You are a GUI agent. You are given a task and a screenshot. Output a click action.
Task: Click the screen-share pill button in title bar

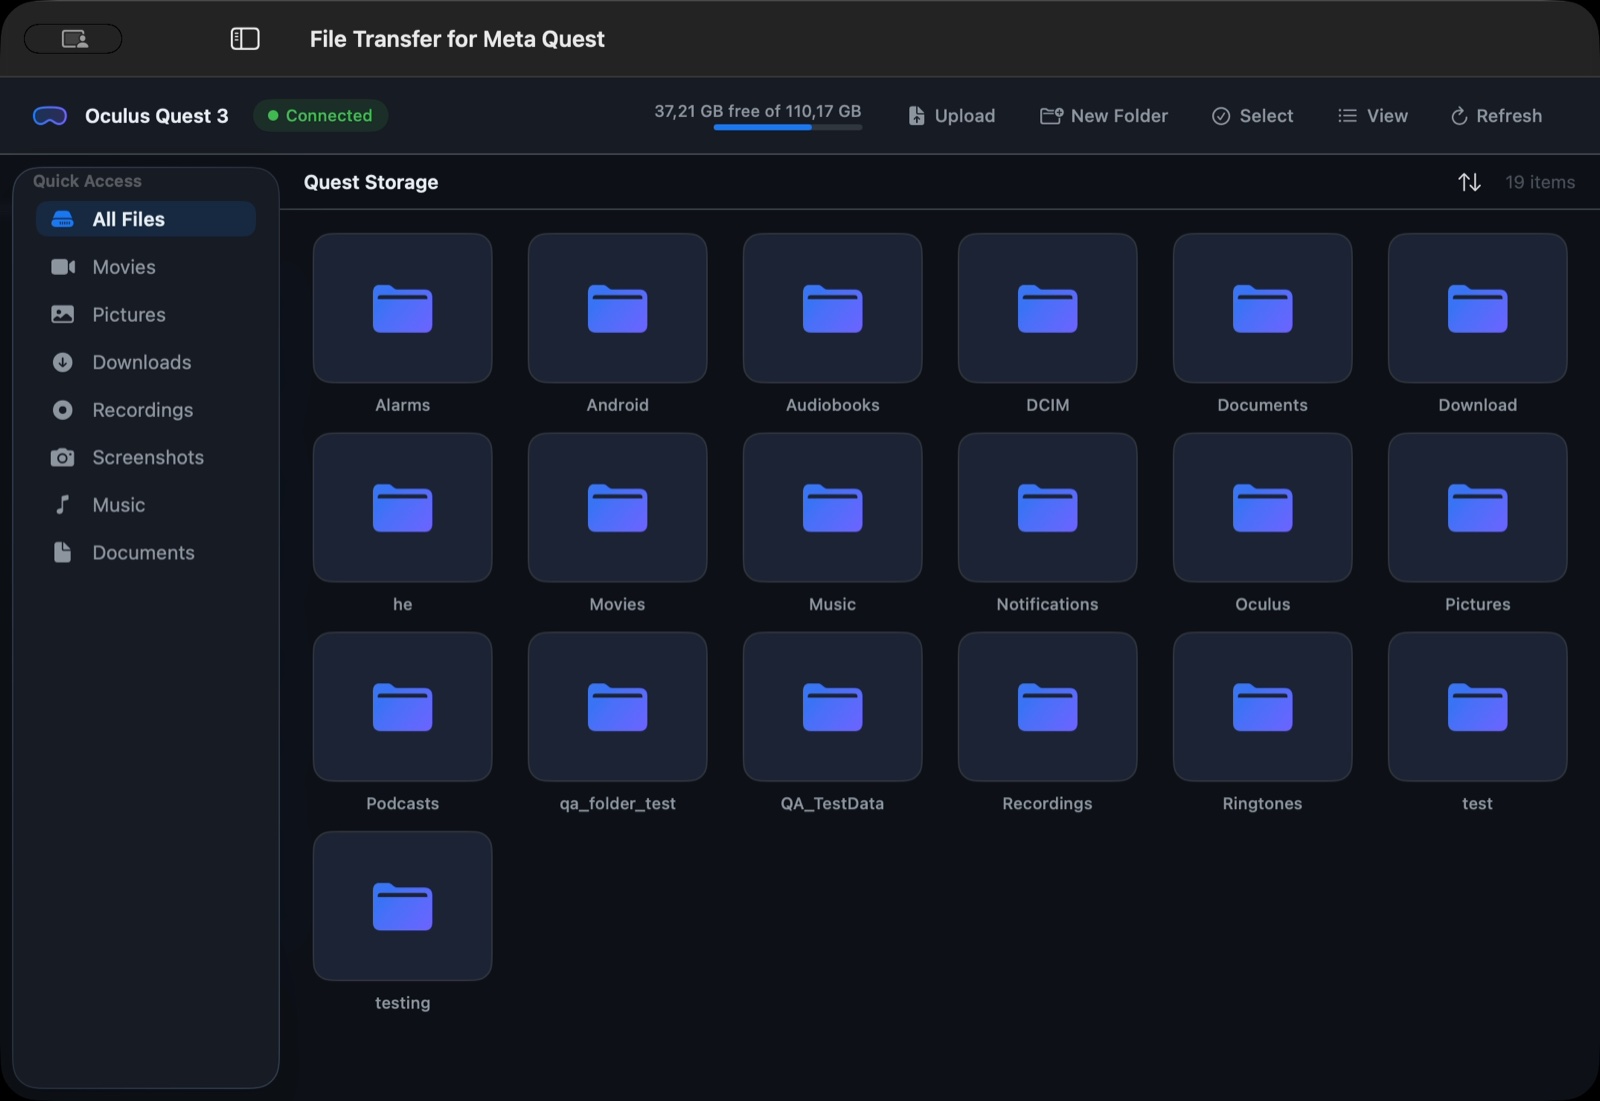(x=73, y=39)
